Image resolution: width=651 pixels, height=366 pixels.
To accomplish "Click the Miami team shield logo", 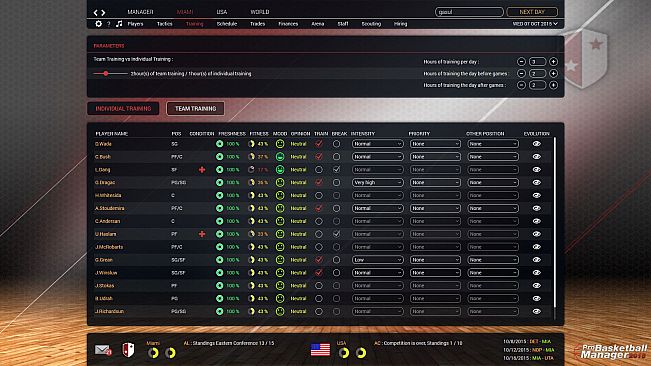I will point(128,349).
